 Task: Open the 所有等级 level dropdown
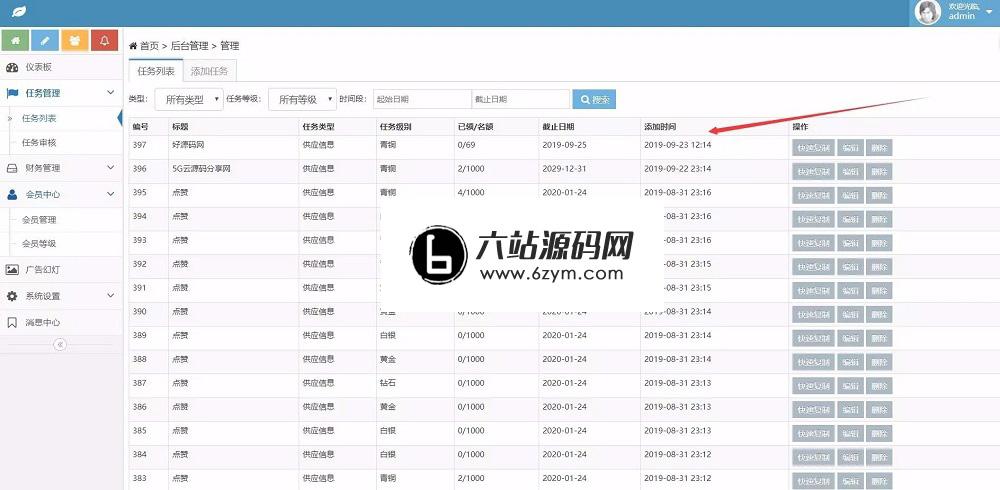pyautogui.click(x=302, y=99)
